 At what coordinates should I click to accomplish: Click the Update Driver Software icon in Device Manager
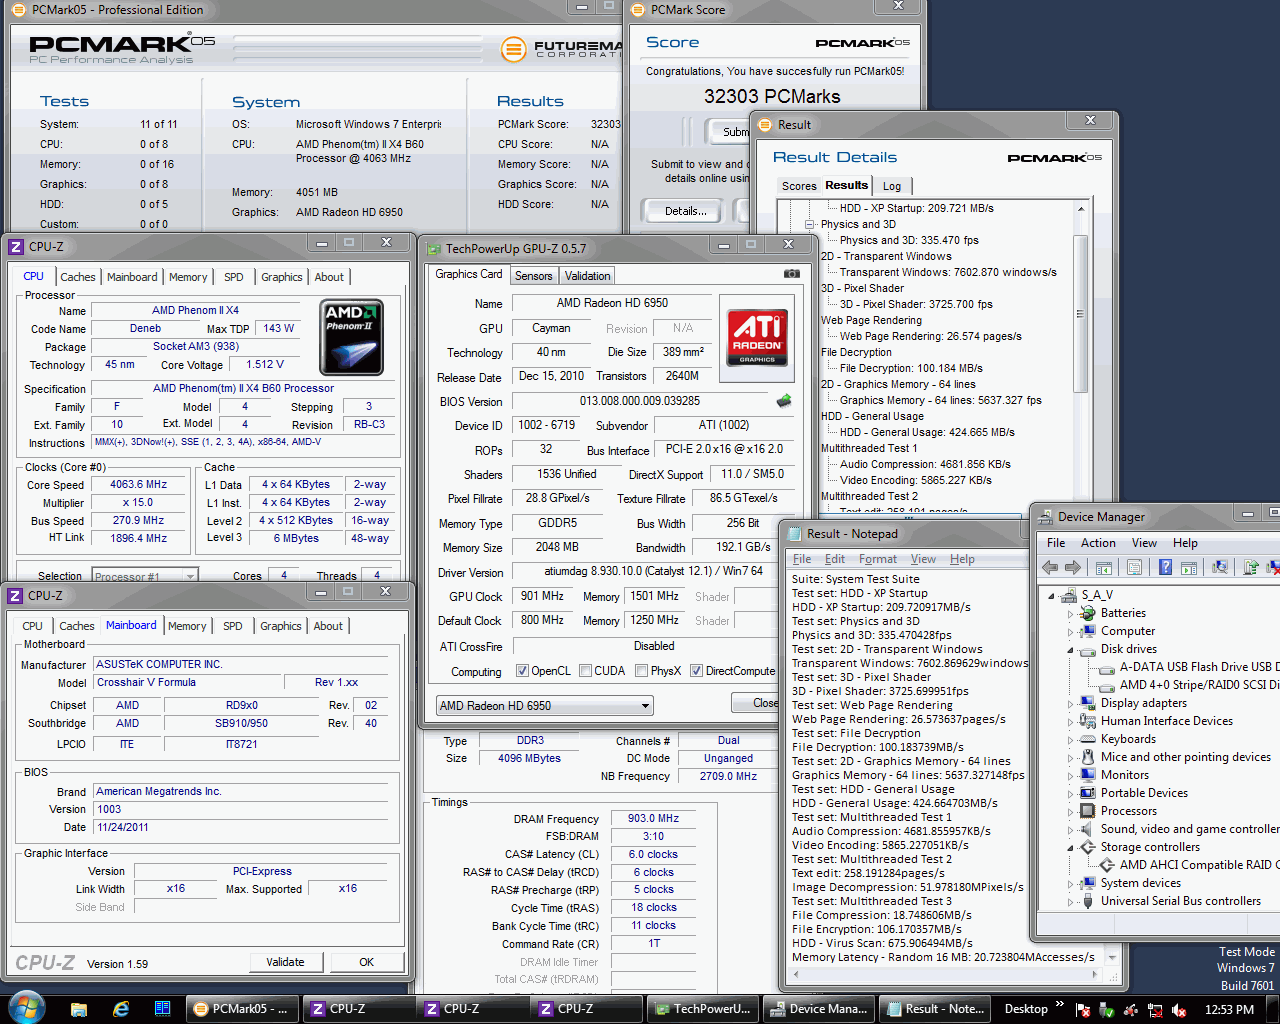pos(1251,567)
